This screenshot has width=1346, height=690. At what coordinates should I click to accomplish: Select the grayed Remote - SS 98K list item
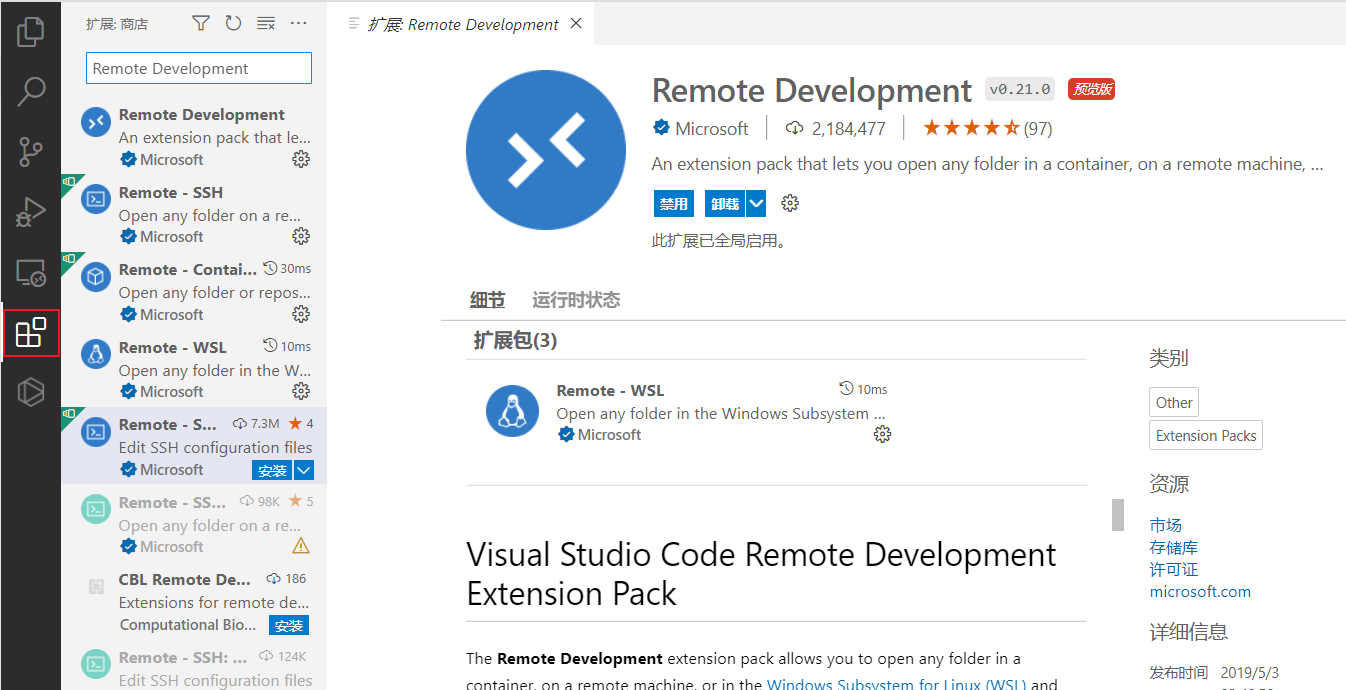tap(194, 524)
